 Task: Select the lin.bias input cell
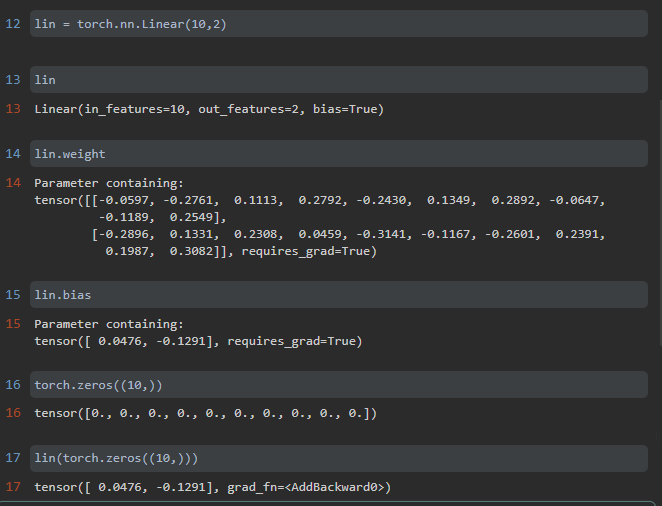pyautogui.click(x=339, y=295)
